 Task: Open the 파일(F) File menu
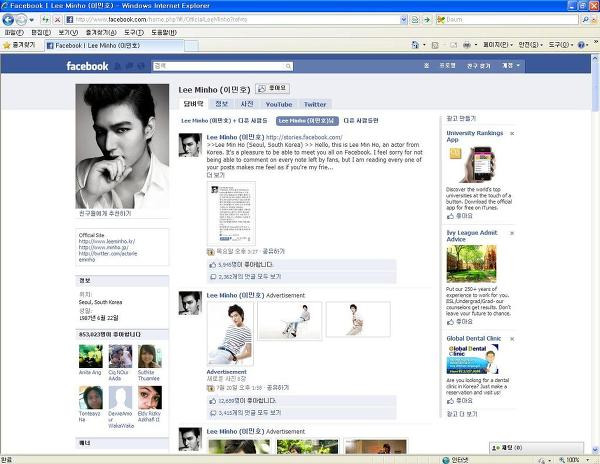pos(14,33)
